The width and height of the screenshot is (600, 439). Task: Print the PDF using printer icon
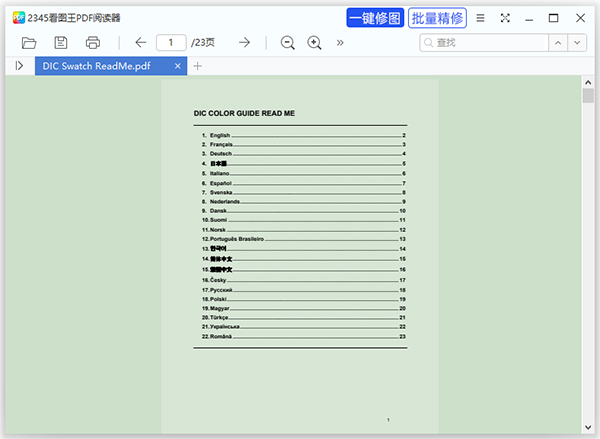point(93,42)
